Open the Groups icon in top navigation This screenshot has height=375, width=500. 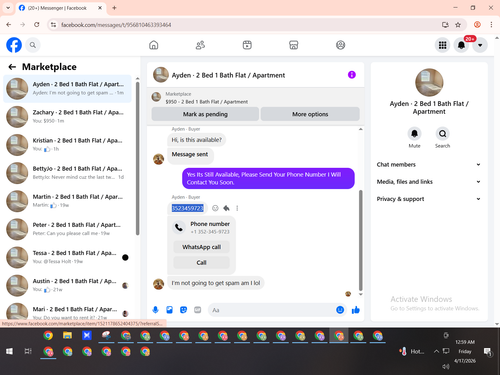pyautogui.click(x=340, y=45)
